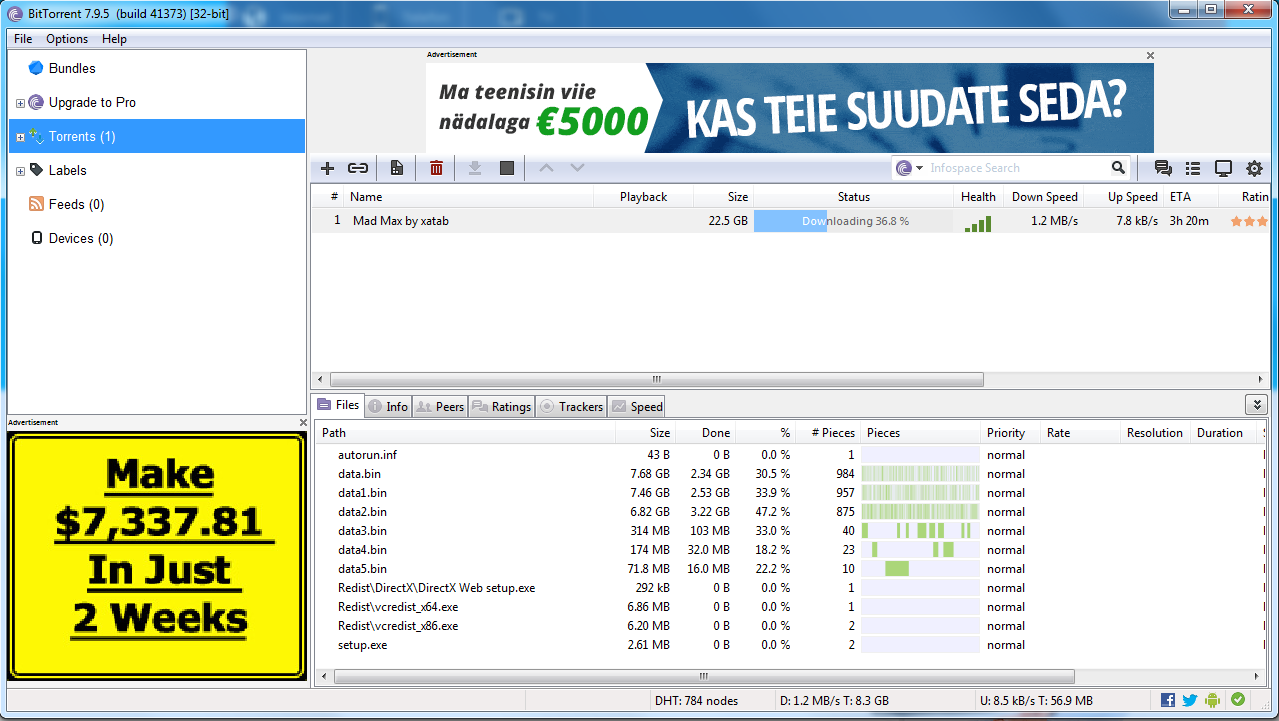This screenshot has width=1279, height=721.
Task: Click the green network OK checkmark icon
Action: (x=1238, y=700)
